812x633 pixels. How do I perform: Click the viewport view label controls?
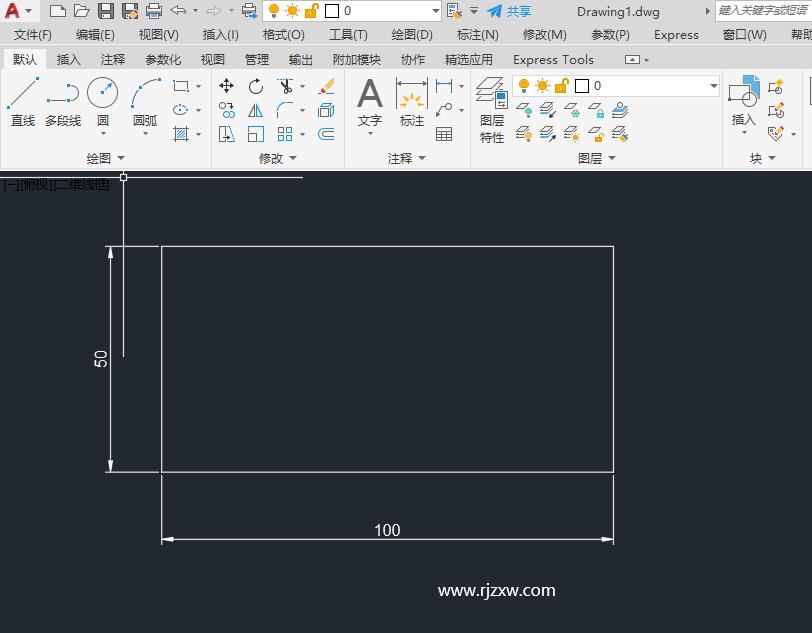point(56,184)
